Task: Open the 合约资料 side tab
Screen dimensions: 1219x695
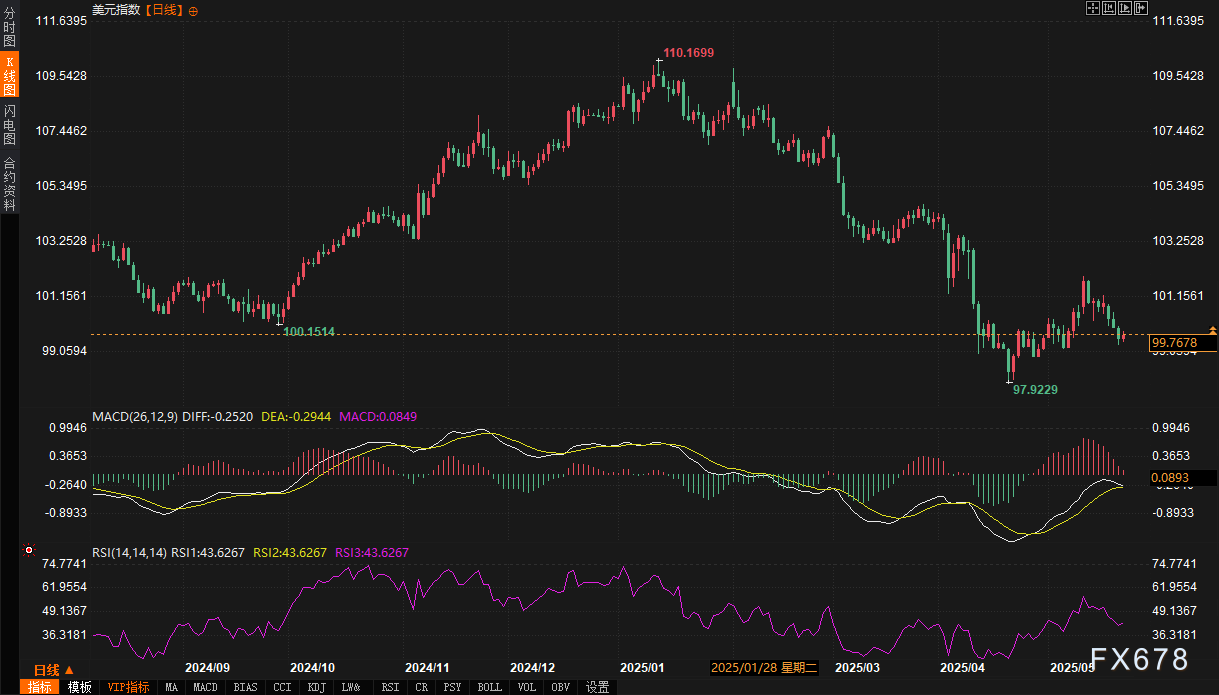Action: click(9, 183)
